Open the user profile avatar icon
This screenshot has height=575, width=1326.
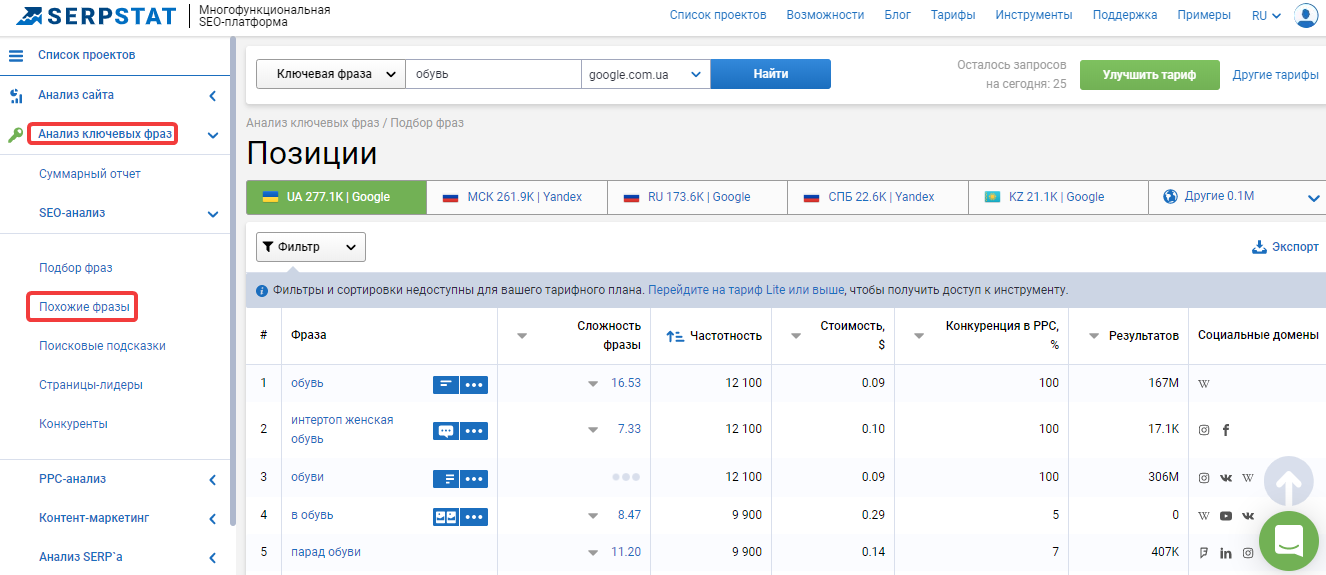pyautogui.click(x=1306, y=15)
